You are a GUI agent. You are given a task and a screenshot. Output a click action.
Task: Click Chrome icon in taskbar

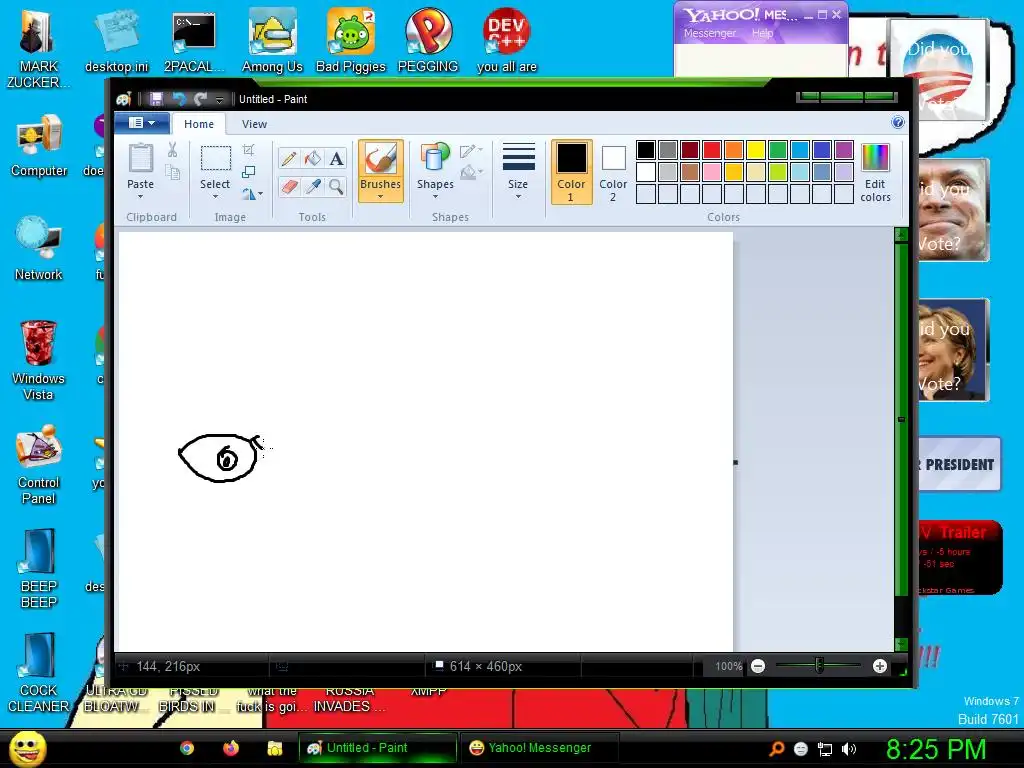click(187, 748)
